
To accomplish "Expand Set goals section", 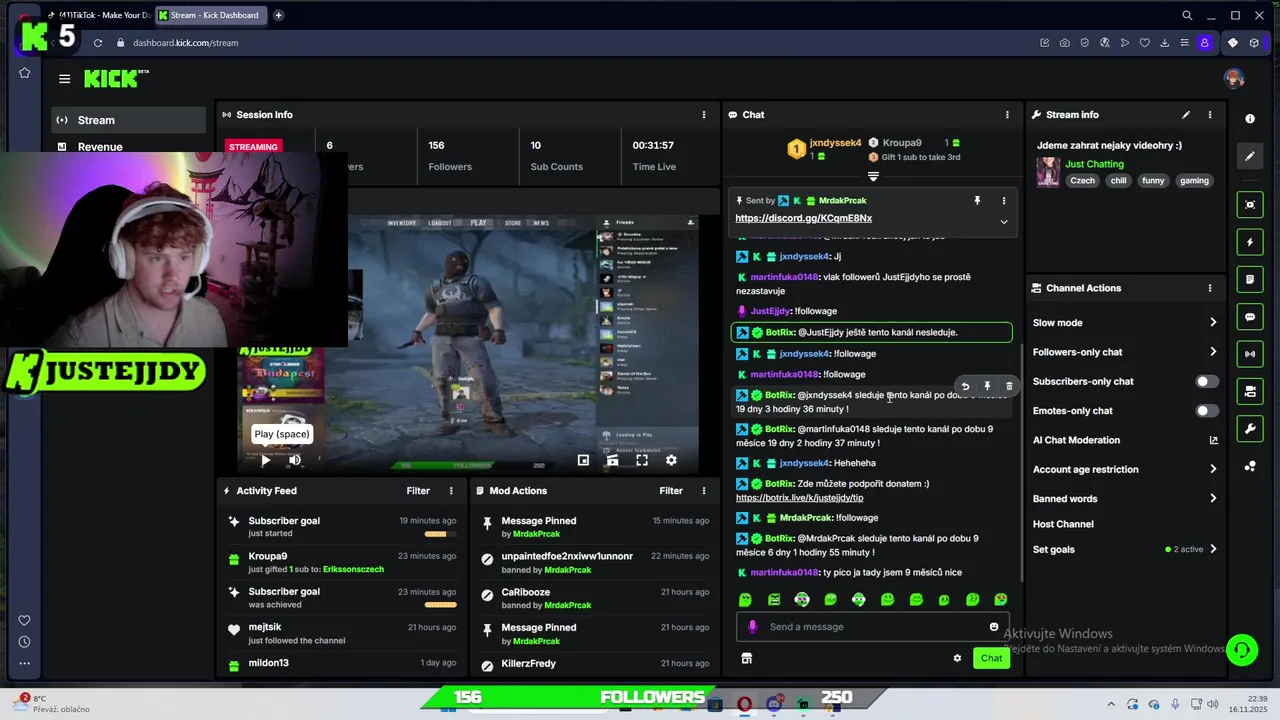I will pos(1213,549).
